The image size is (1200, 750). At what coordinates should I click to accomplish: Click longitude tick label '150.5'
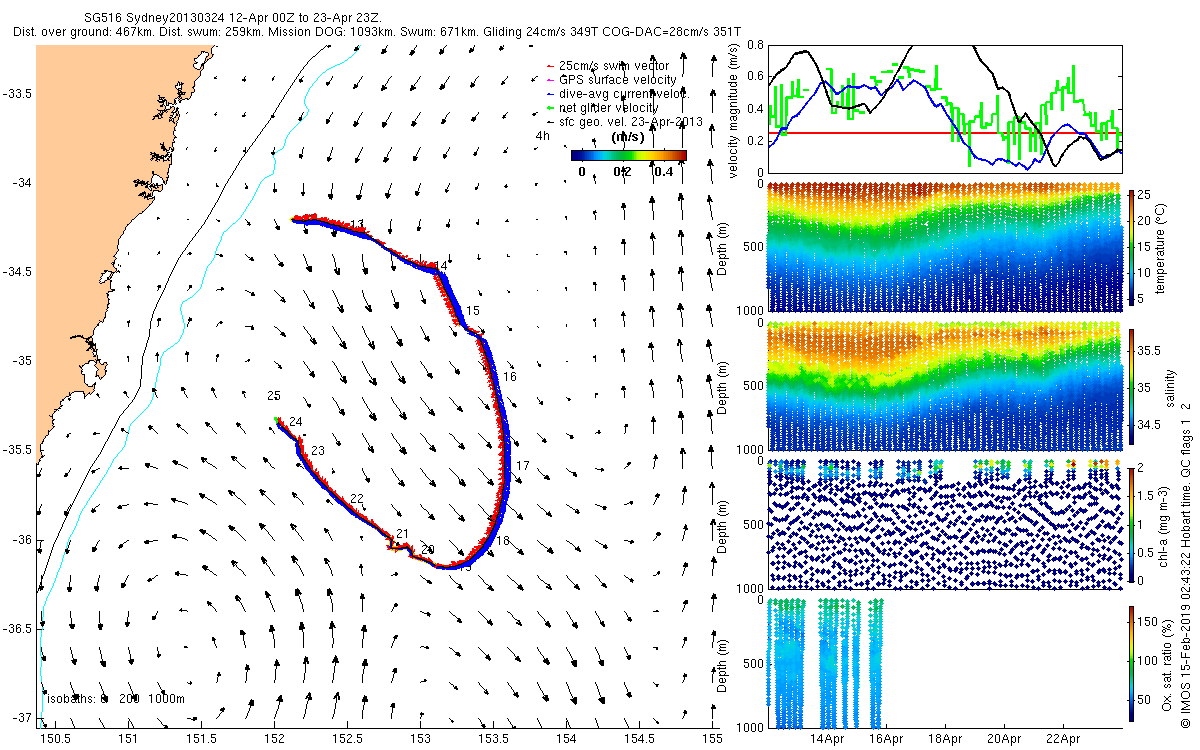point(54,738)
